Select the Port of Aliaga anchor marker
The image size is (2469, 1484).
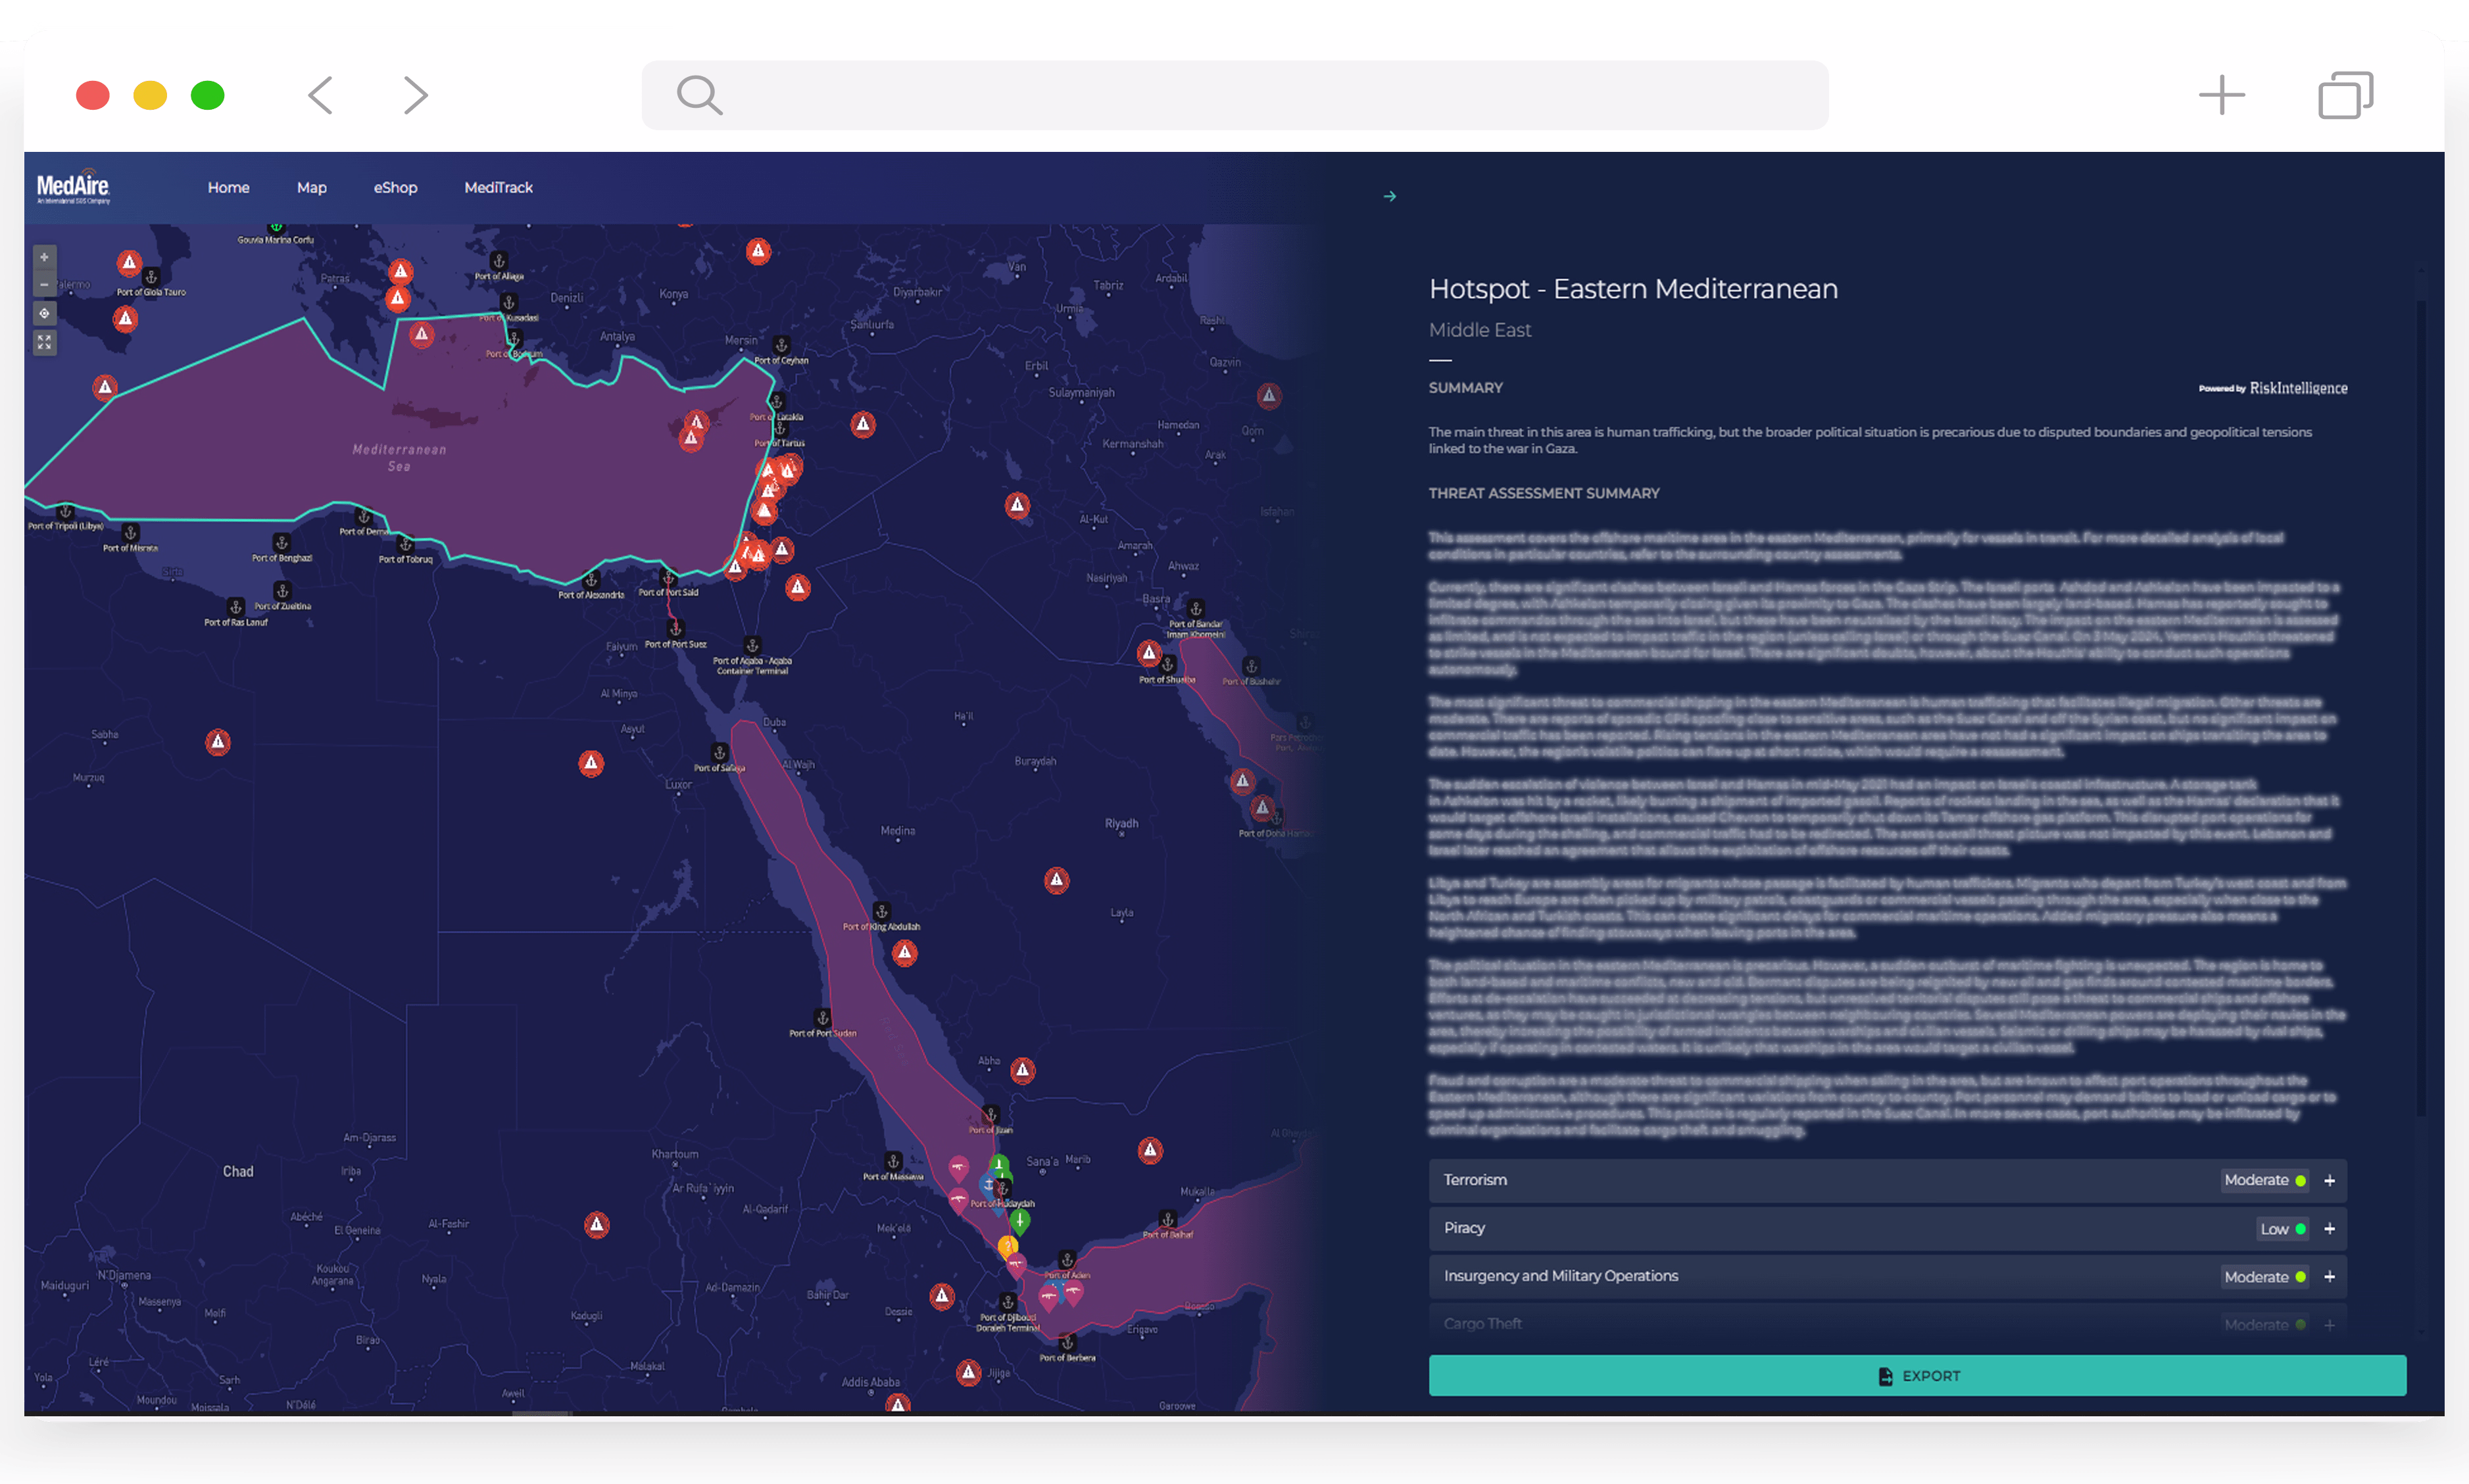coord(499,261)
